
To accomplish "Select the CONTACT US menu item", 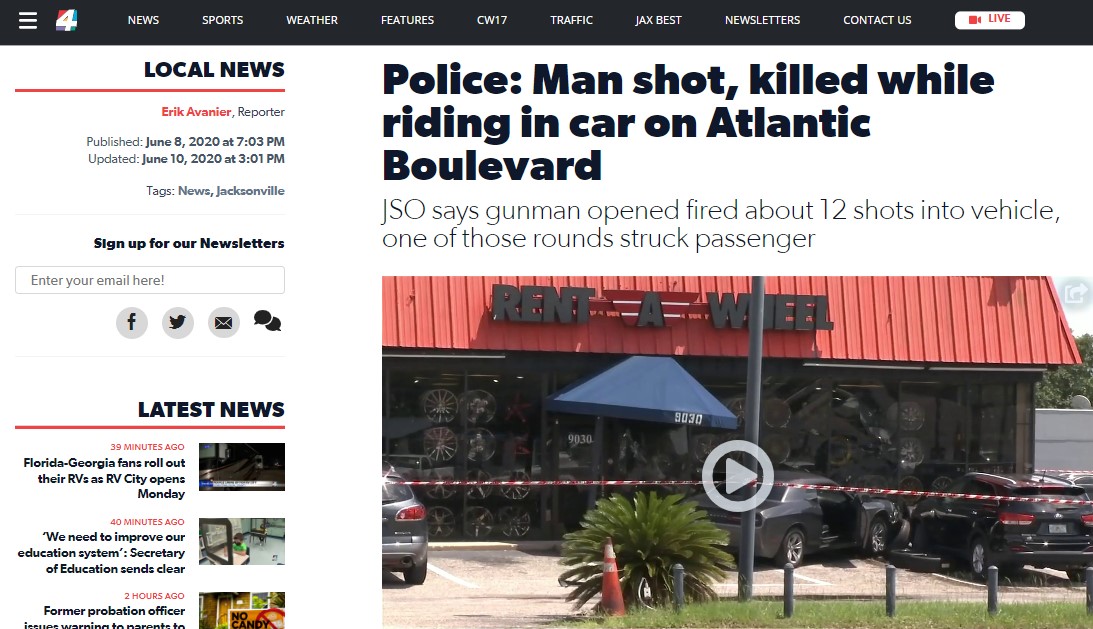I will click(877, 20).
